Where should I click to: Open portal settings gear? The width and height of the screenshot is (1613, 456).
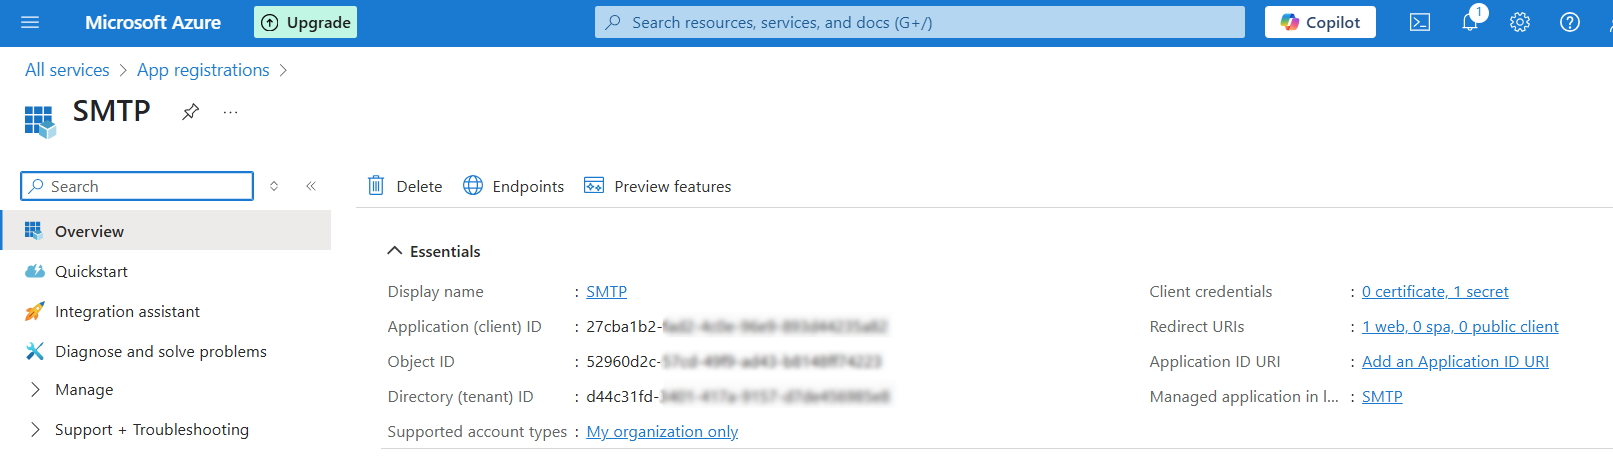[1520, 22]
